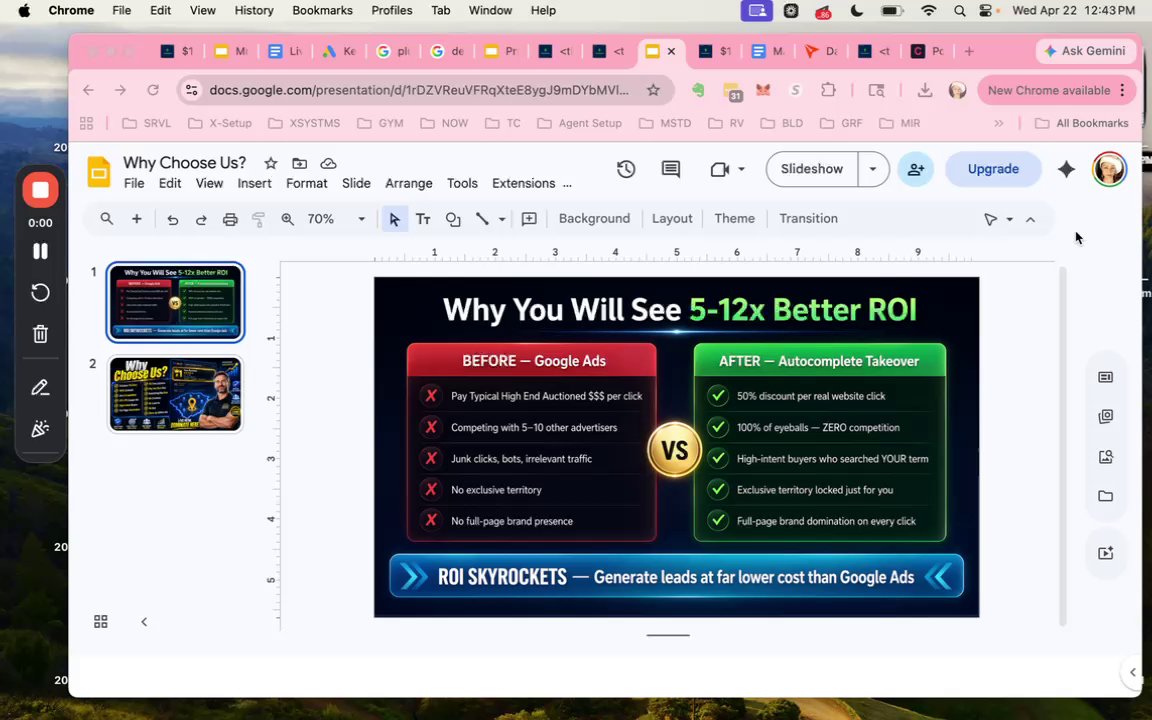Open the zoom level 70% dropdown
The image size is (1152, 720).
click(x=361, y=219)
